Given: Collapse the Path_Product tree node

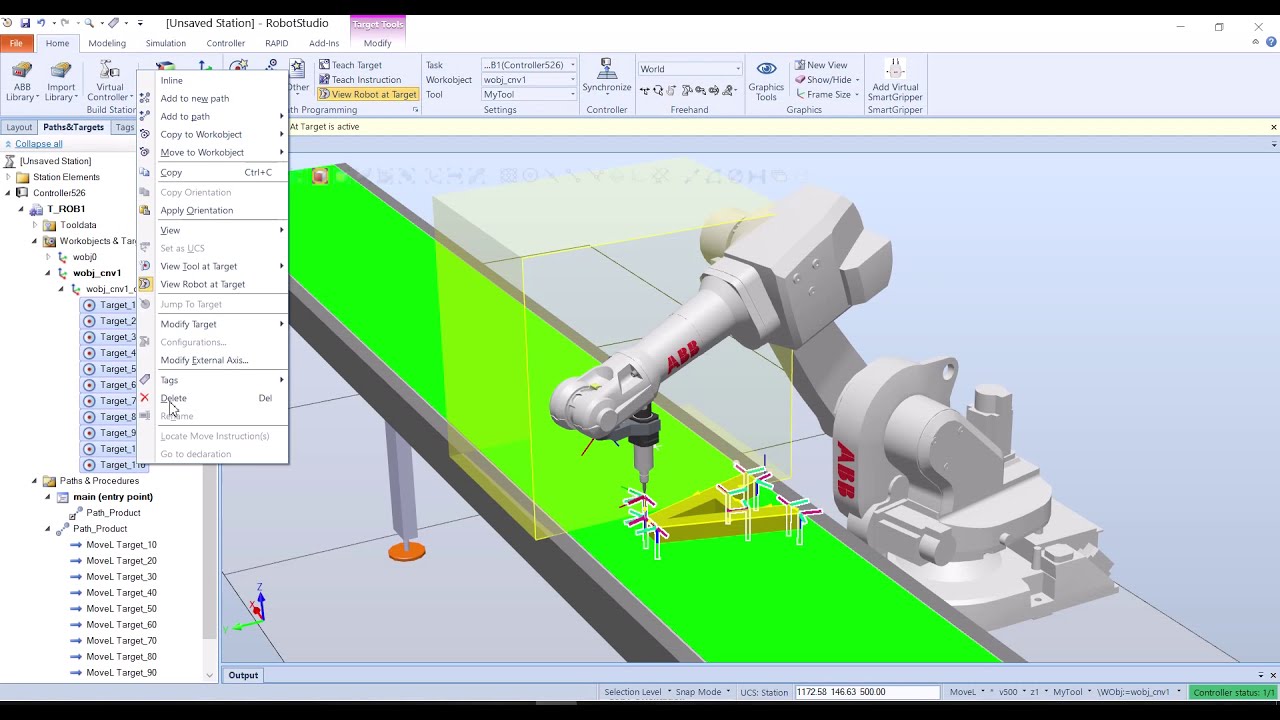Looking at the screenshot, I should tap(47, 529).
